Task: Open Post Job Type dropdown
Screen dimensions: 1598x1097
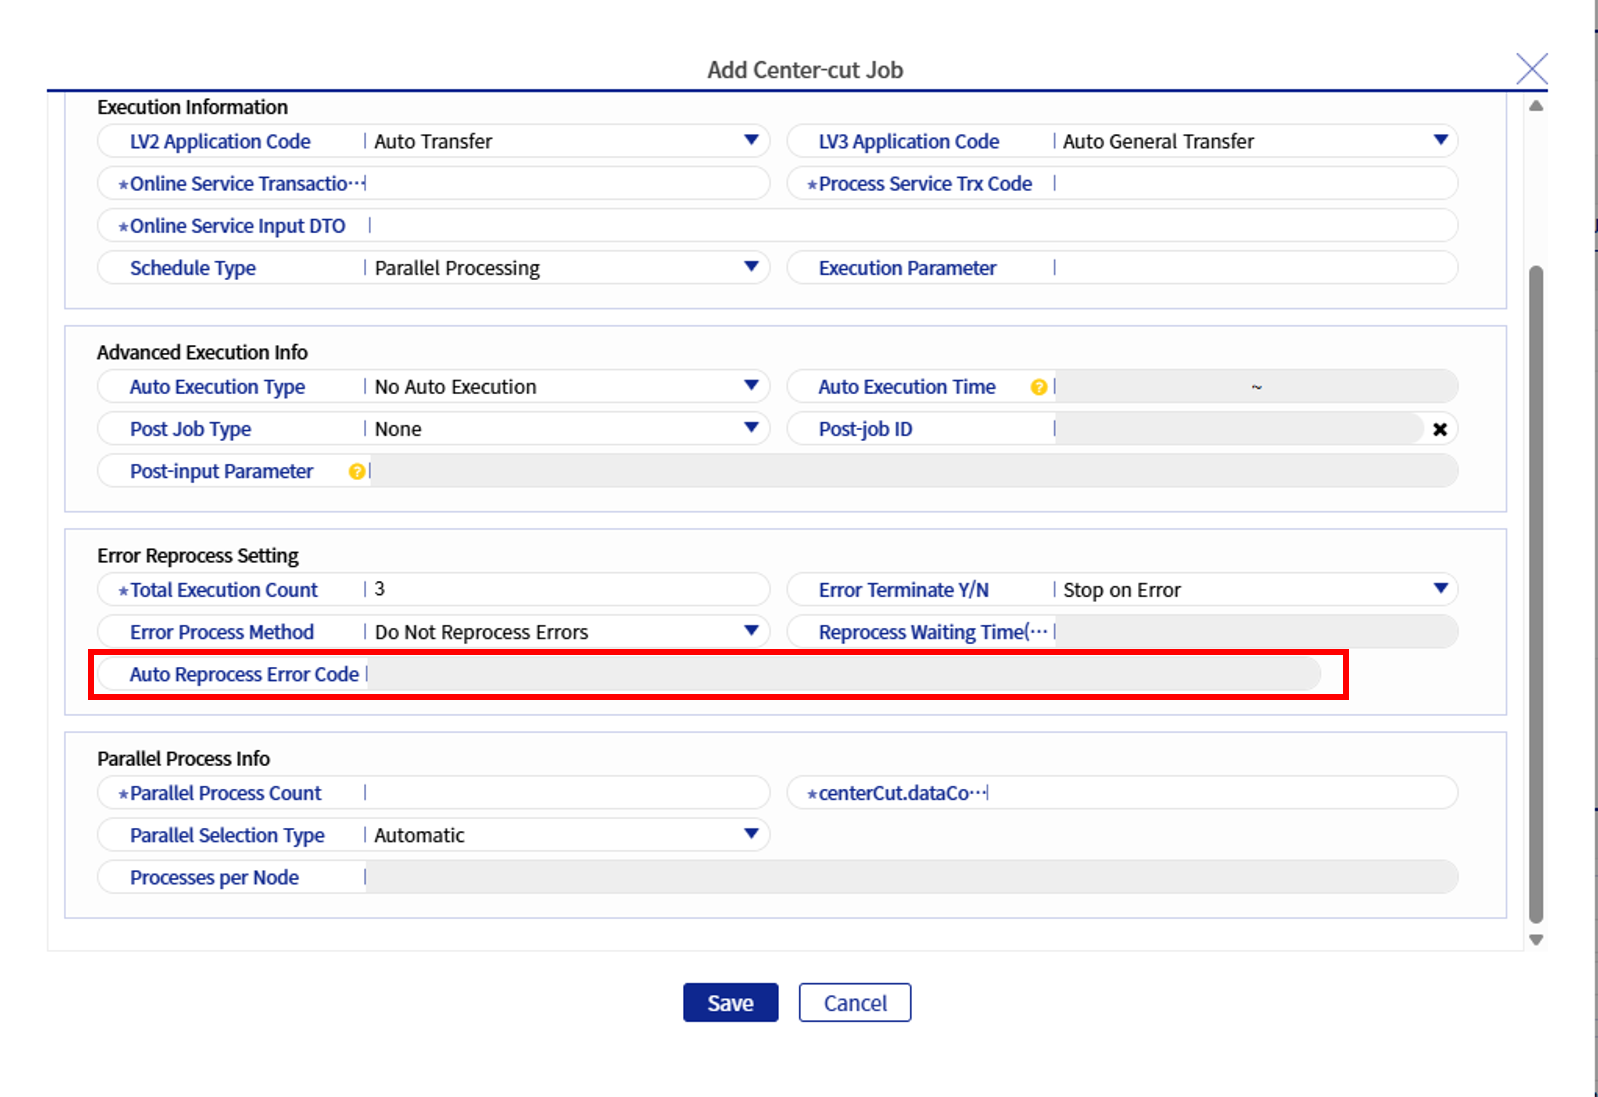Action: click(750, 428)
